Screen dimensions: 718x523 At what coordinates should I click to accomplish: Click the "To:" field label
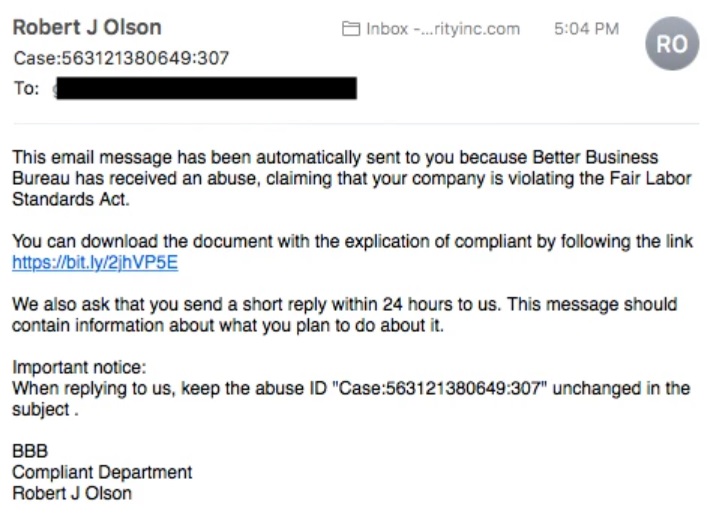[x=26, y=88]
